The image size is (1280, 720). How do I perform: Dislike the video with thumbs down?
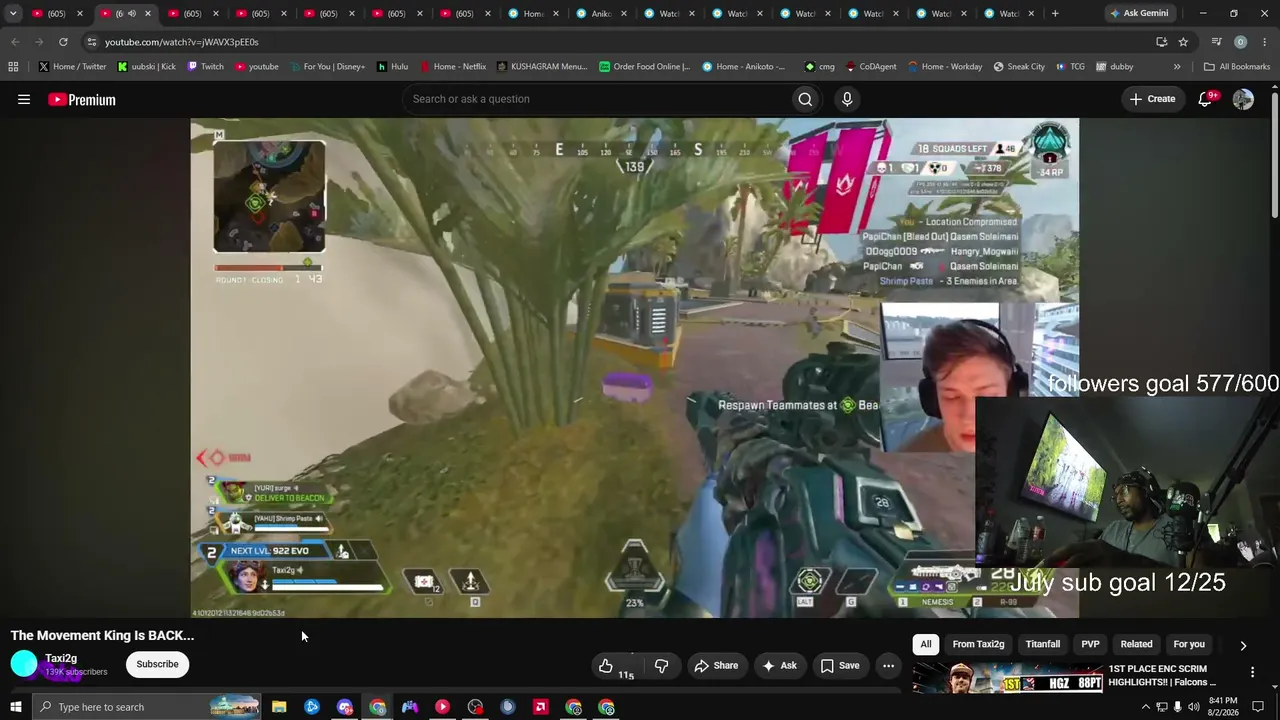661,665
